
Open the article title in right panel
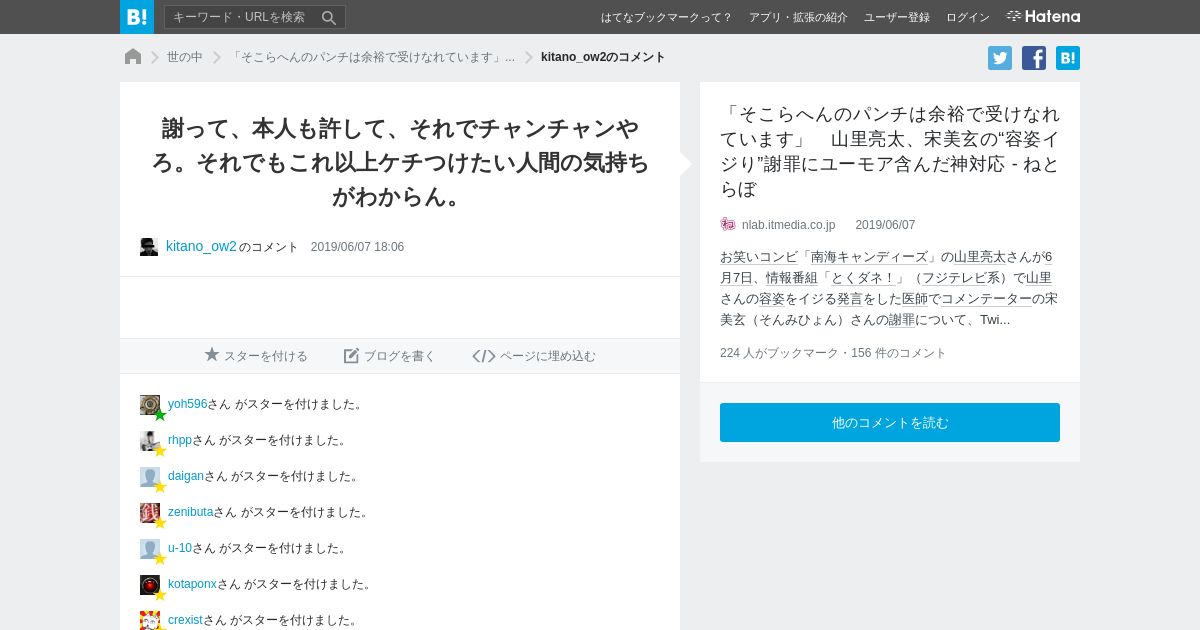890,151
